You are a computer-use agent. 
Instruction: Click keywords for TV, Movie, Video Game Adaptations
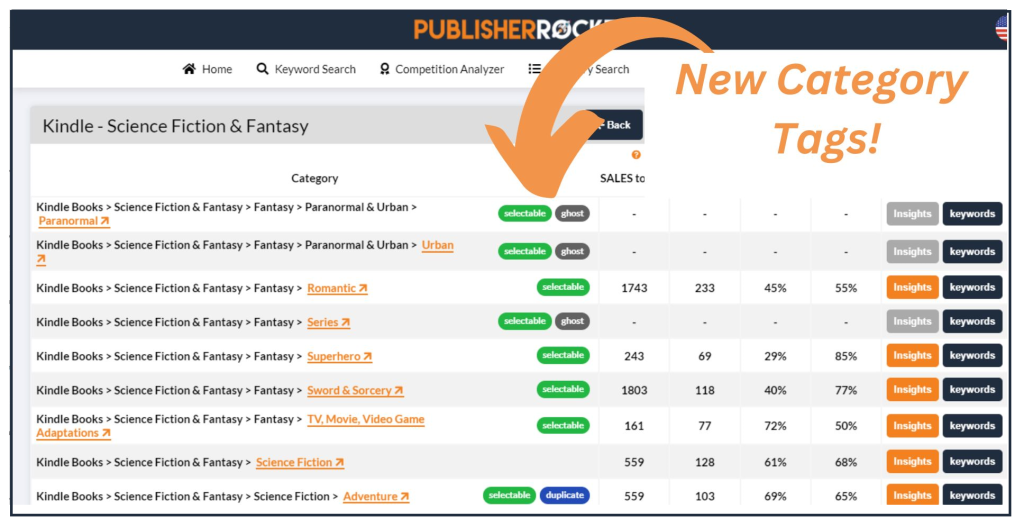click(972, 426)
